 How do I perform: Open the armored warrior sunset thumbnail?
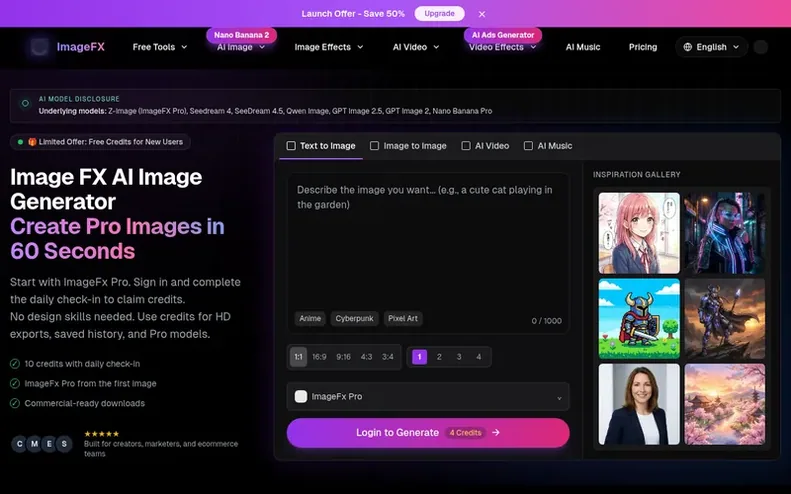[724, 319]
